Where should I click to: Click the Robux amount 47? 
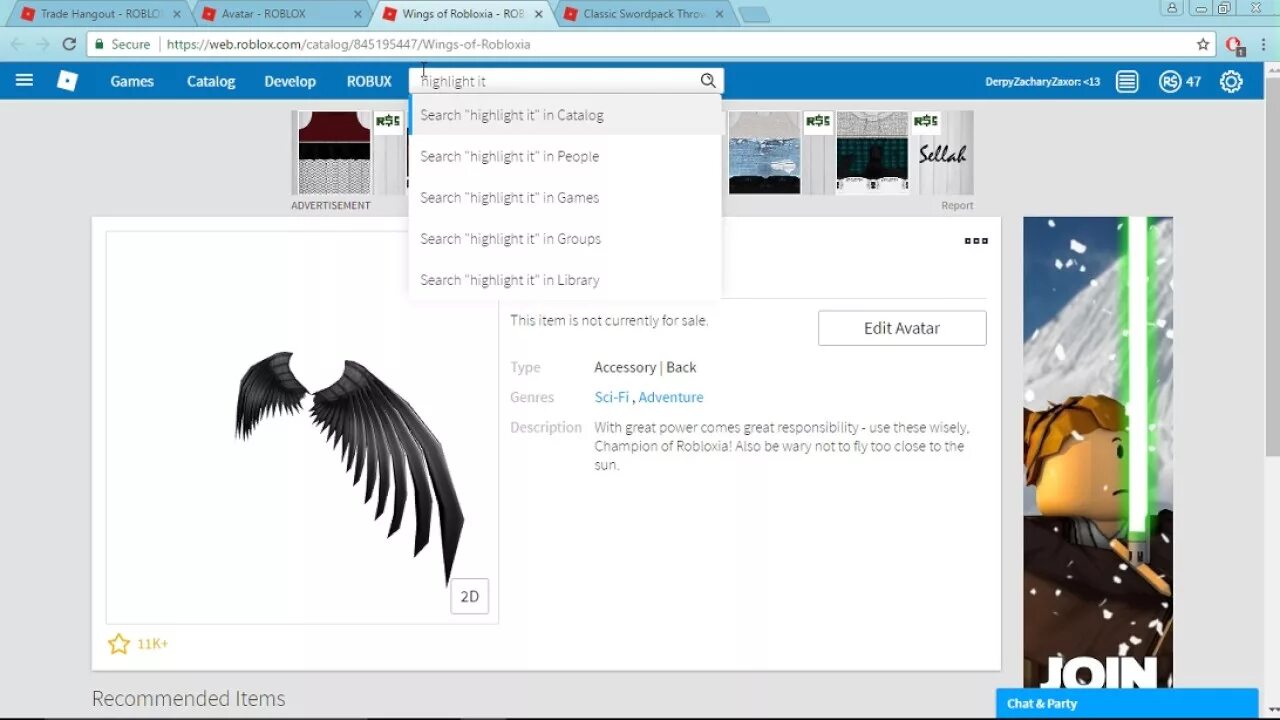[1193, 82]
